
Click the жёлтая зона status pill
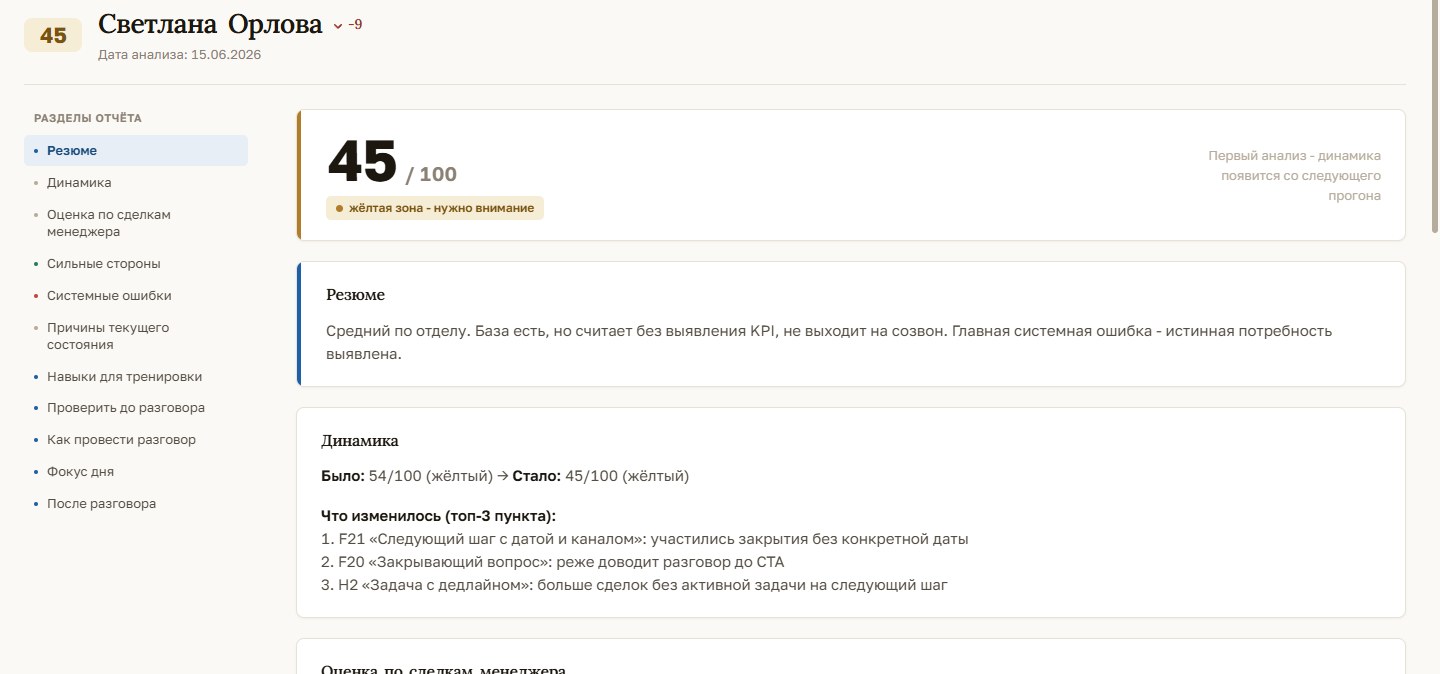[x=435, y=208]
